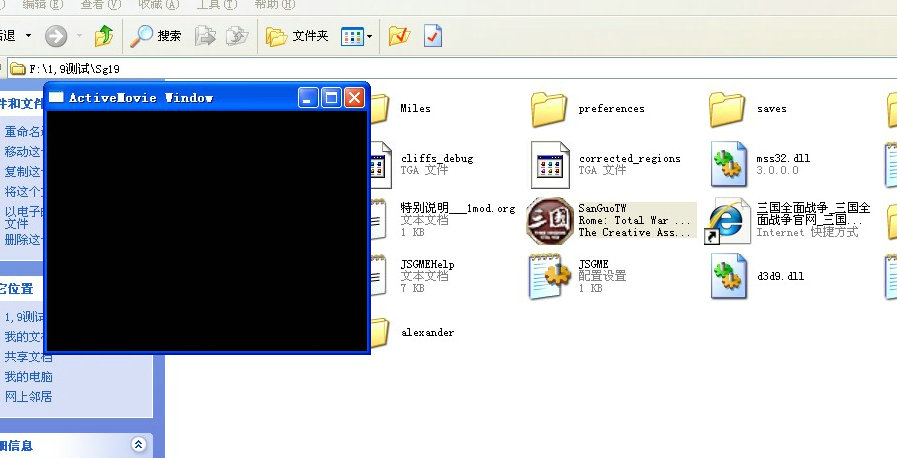Click the 我的电脑 link in sidebar
This screenshot has height=458, width=897.
pos(28,377)
